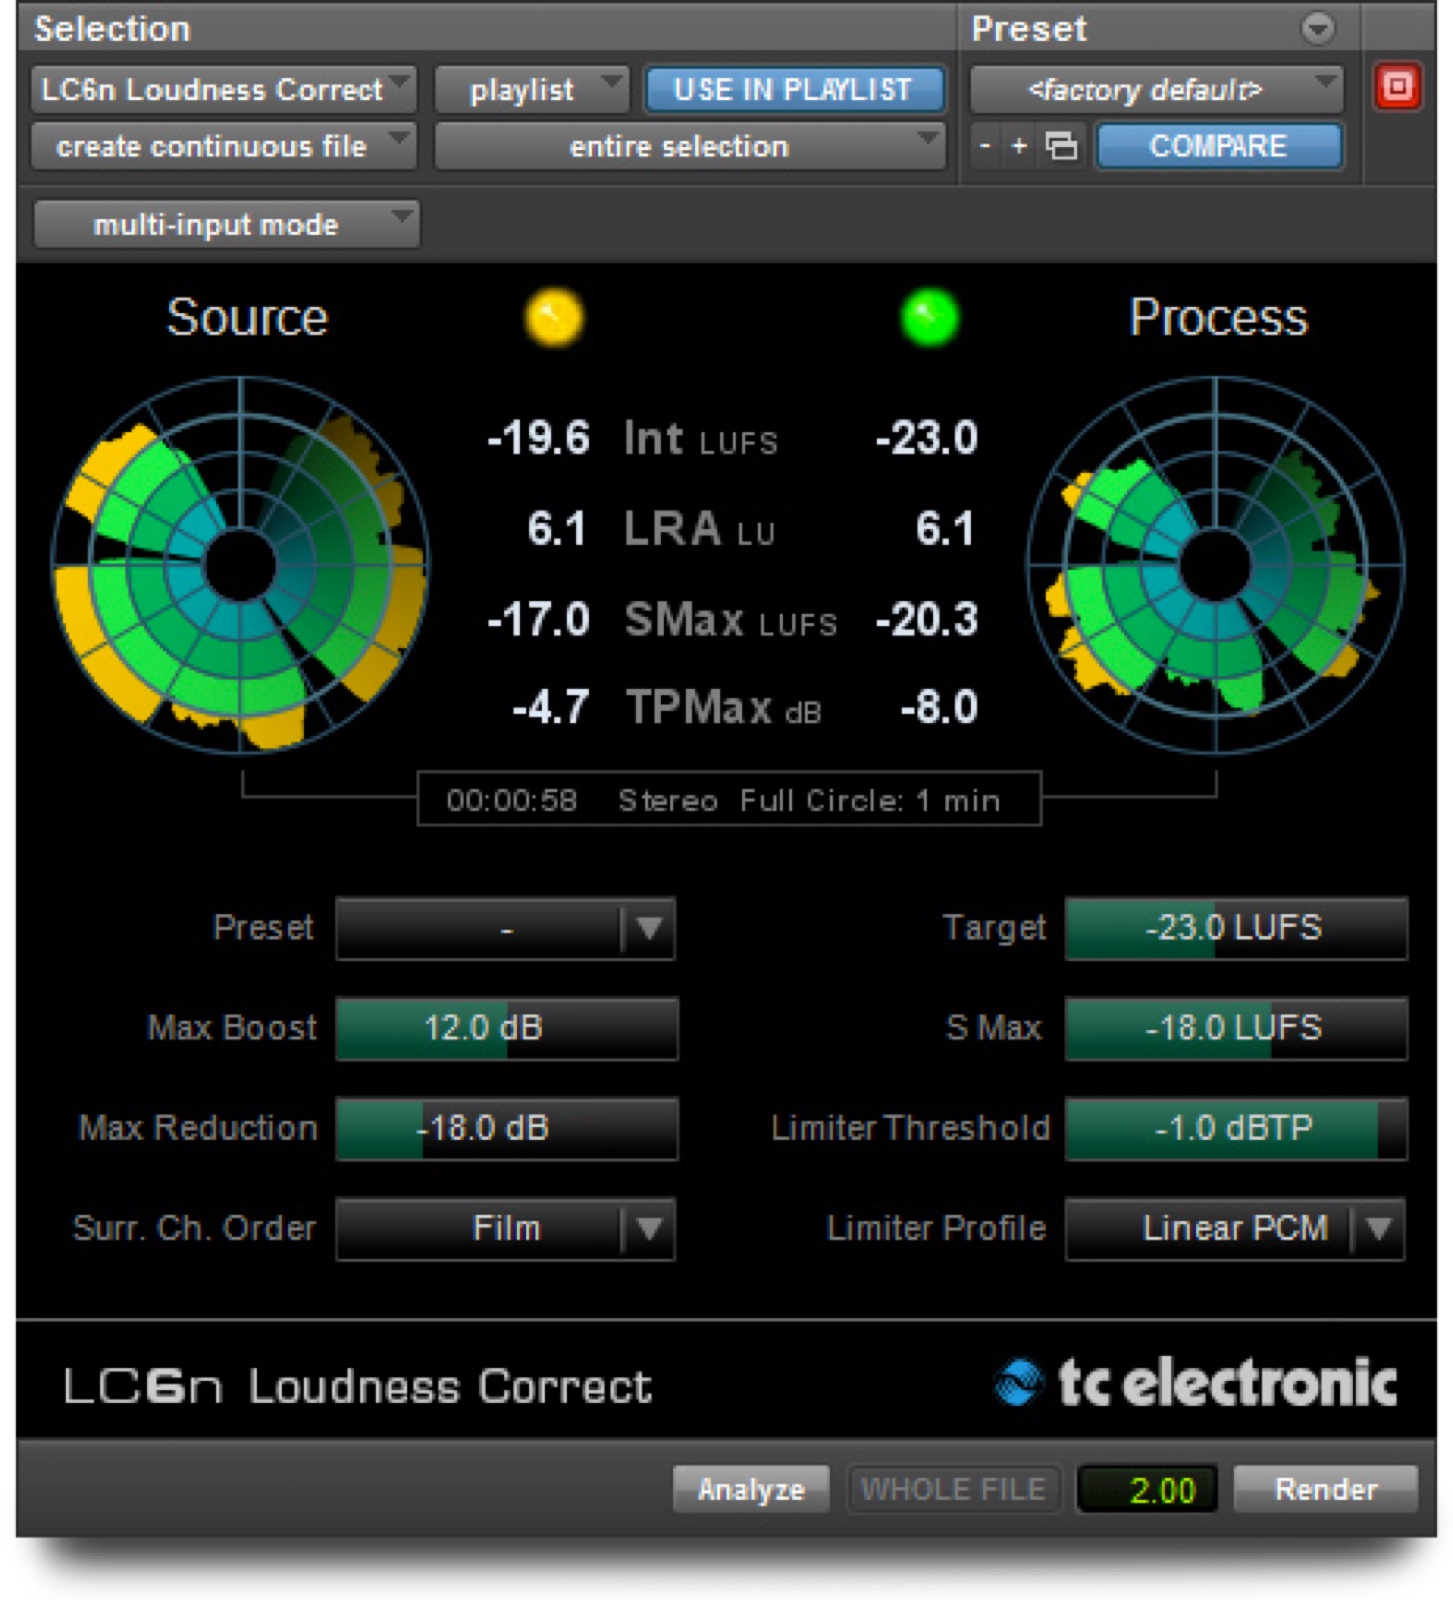Viewport: 1453px width, 1600px height.
Task: Open the plugin Preset dropdown showing a dash
Action: 506,929
